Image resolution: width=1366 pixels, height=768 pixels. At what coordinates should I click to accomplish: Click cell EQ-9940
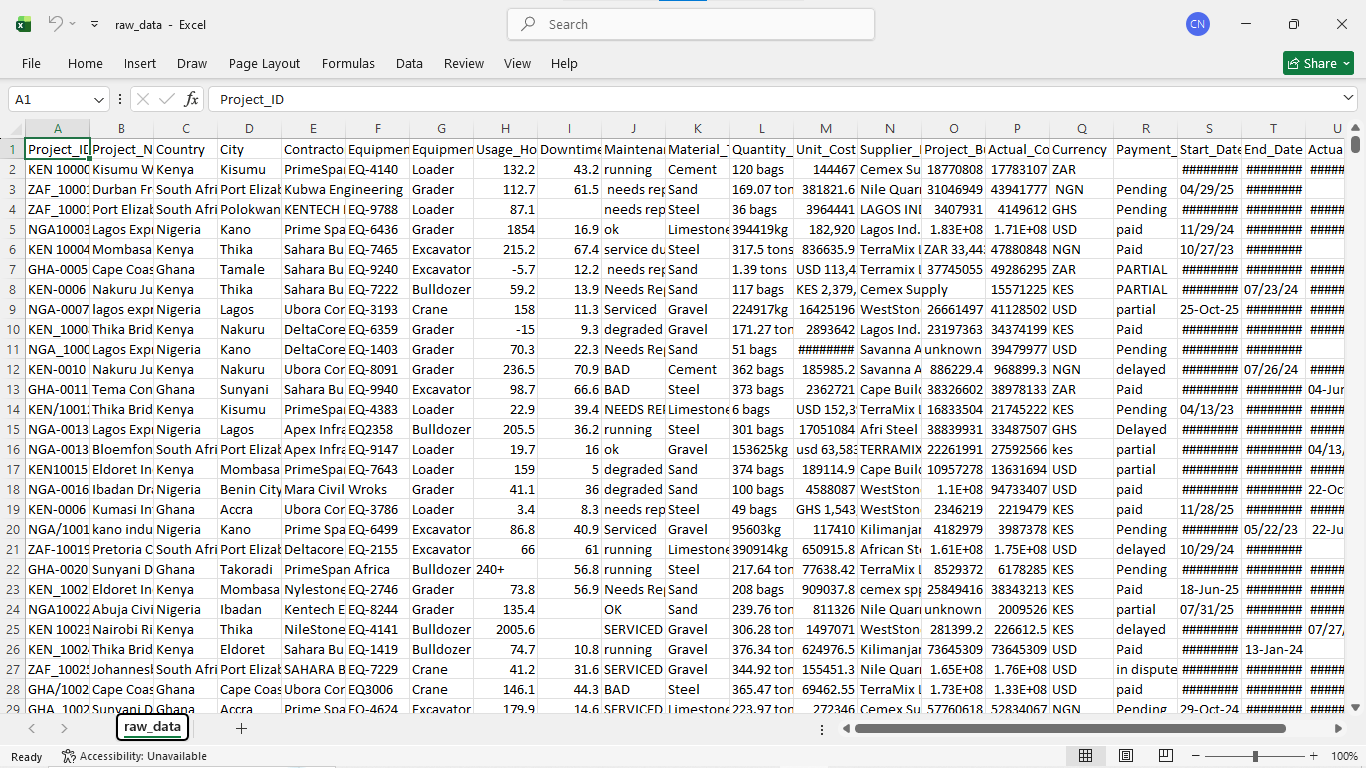377,389
